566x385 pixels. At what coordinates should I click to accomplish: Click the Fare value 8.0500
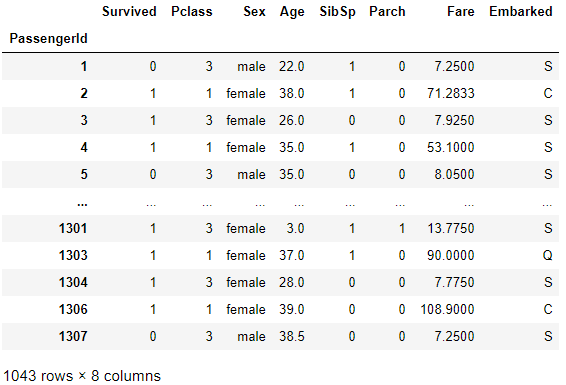[454, 175]
